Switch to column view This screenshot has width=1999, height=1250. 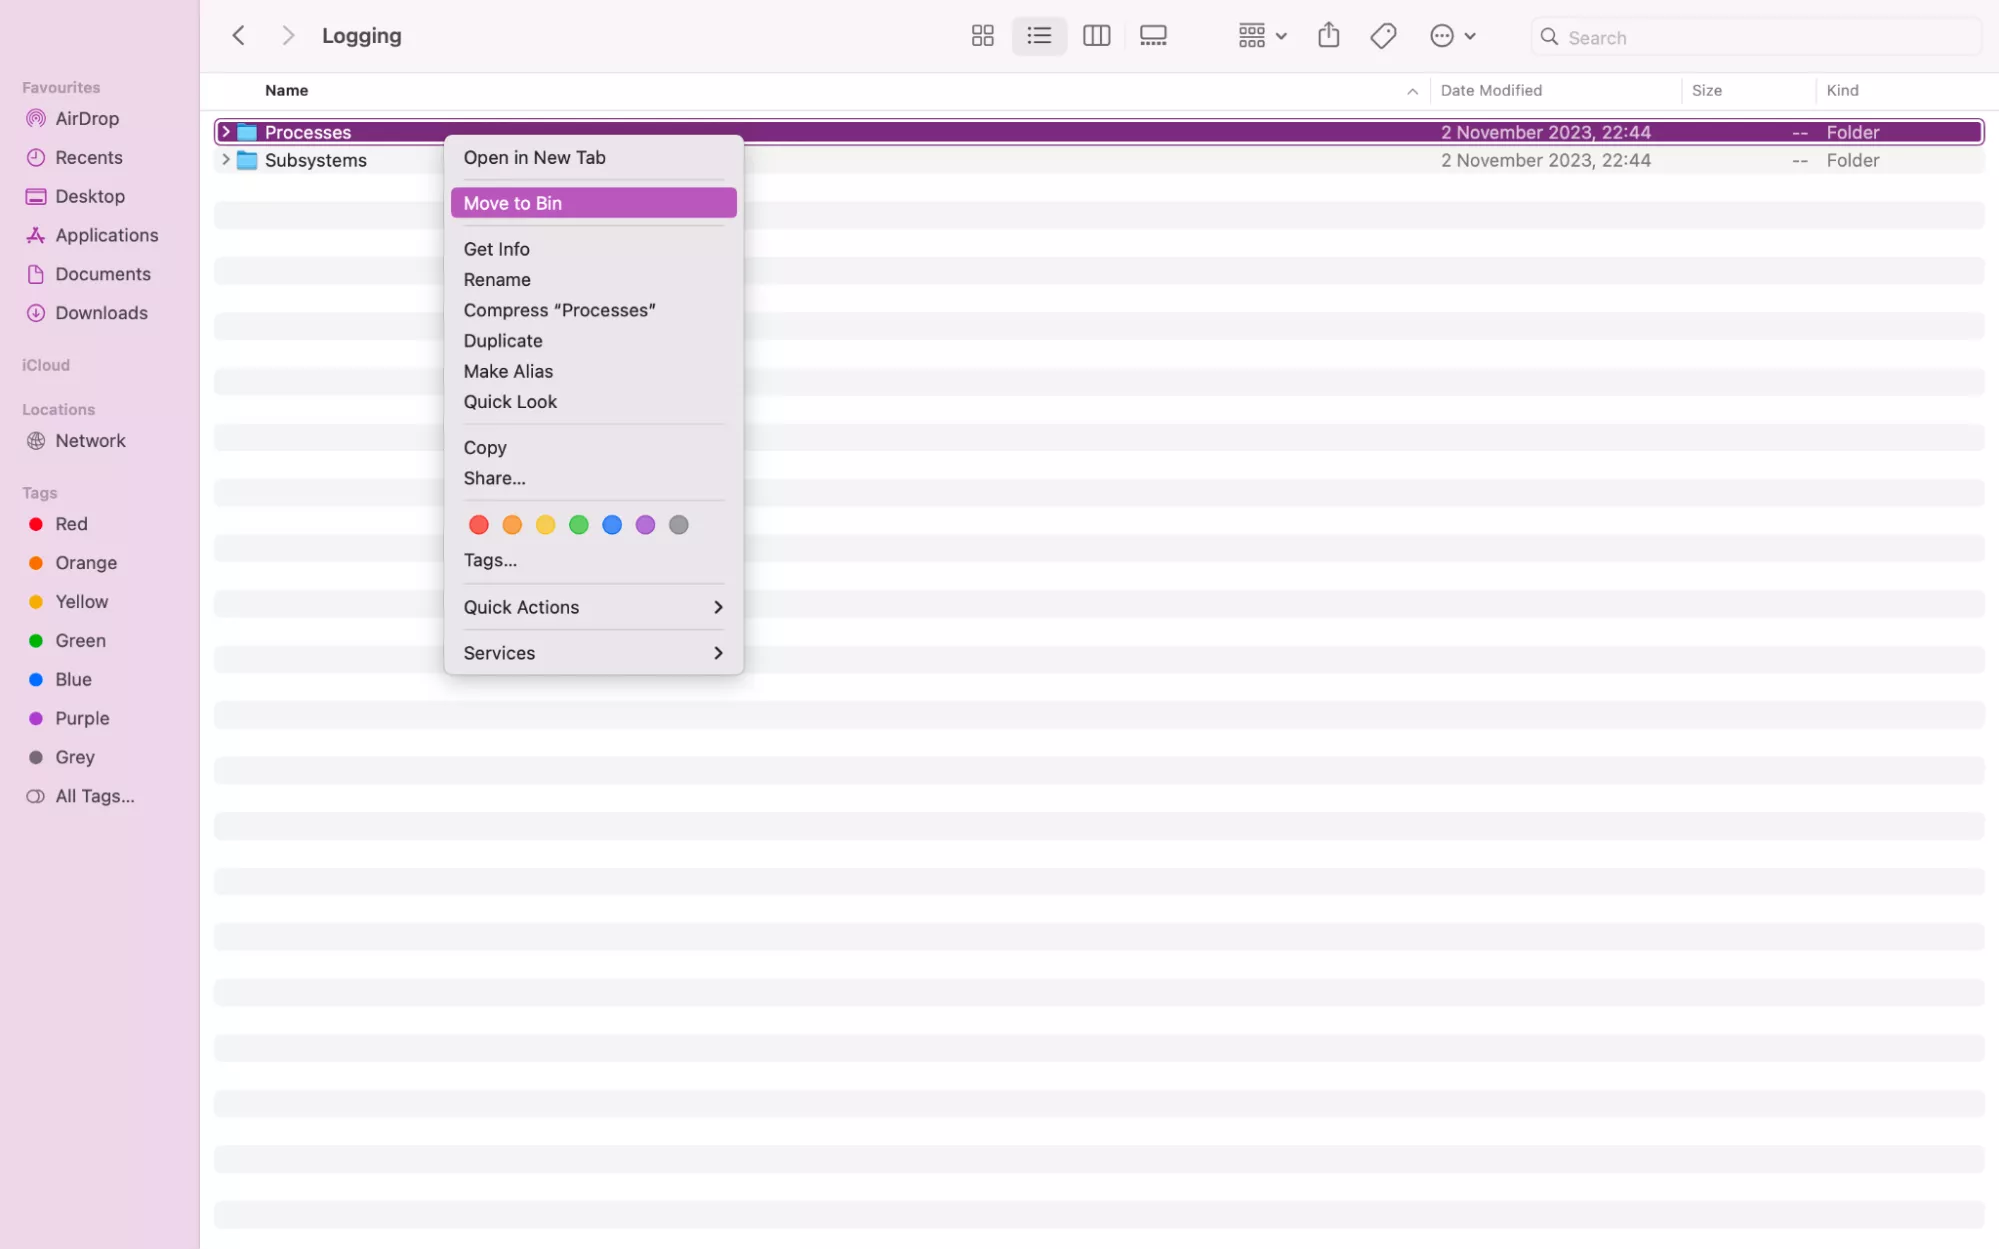point(1096,36)
